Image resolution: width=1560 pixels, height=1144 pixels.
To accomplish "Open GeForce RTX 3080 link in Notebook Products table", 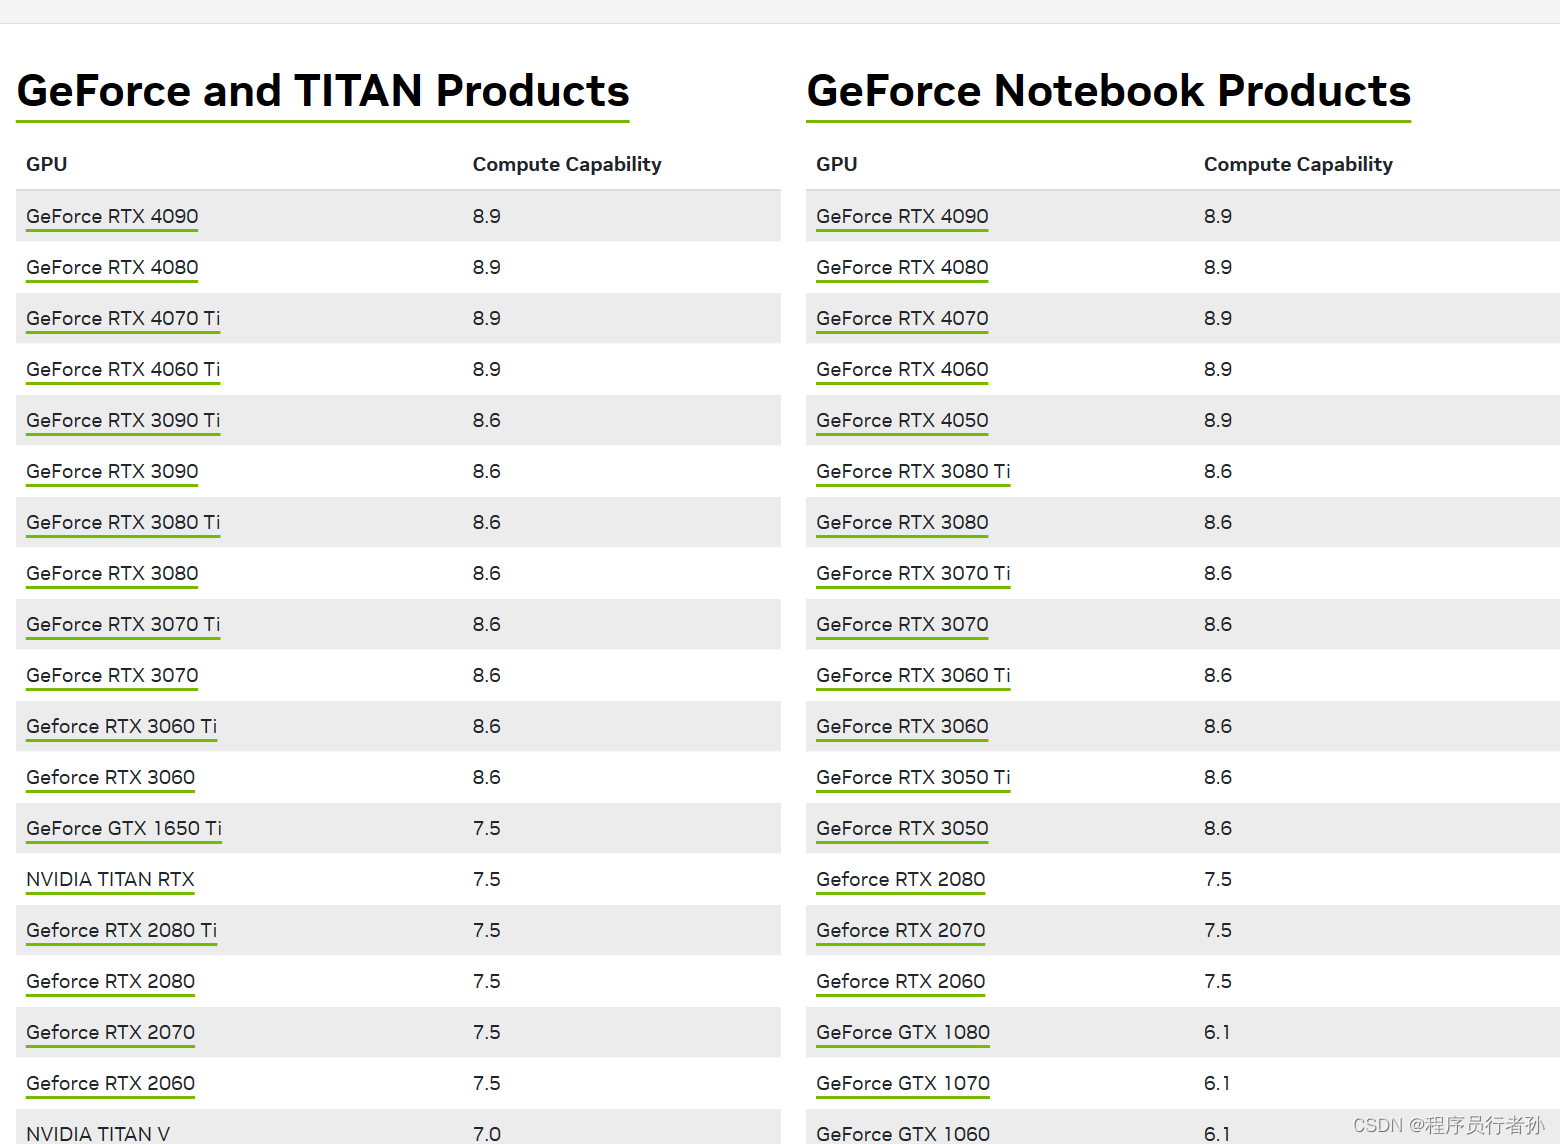I will (902, 522).
